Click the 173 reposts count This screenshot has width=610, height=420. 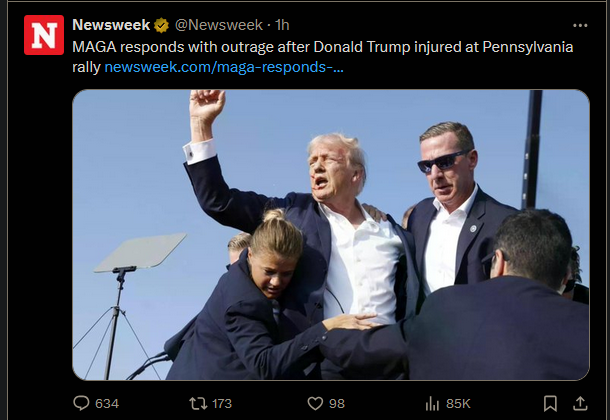click(x=222, y=404)
